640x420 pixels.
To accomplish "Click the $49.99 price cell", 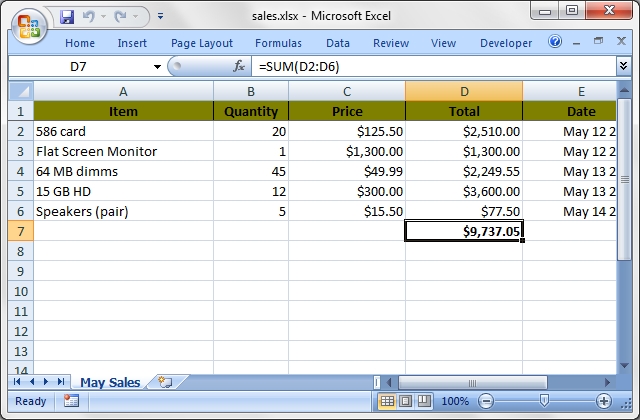I will coord(347,171).
